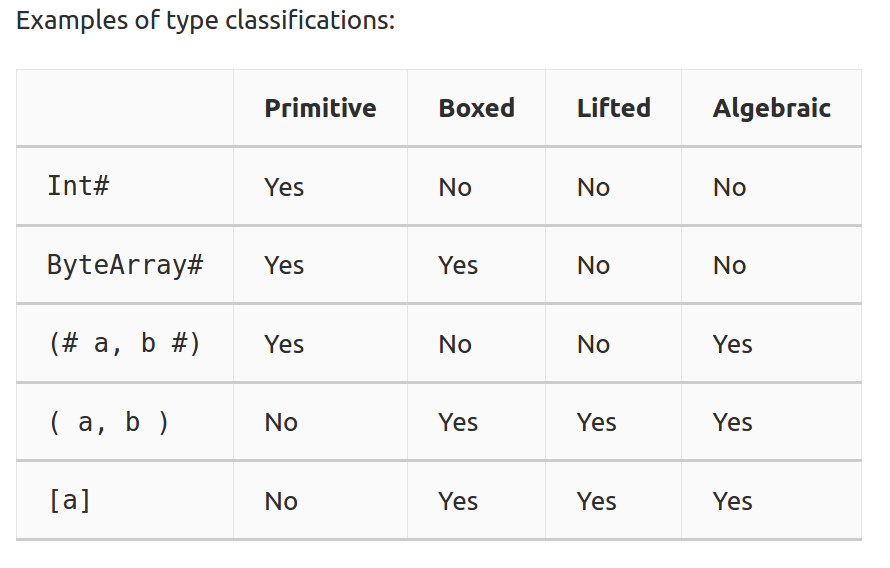This screenshot has height=568, width=890.
Task: Click the Algebraic value for ByteArray#
Action: pyautogui.click(x=729, y=266)
